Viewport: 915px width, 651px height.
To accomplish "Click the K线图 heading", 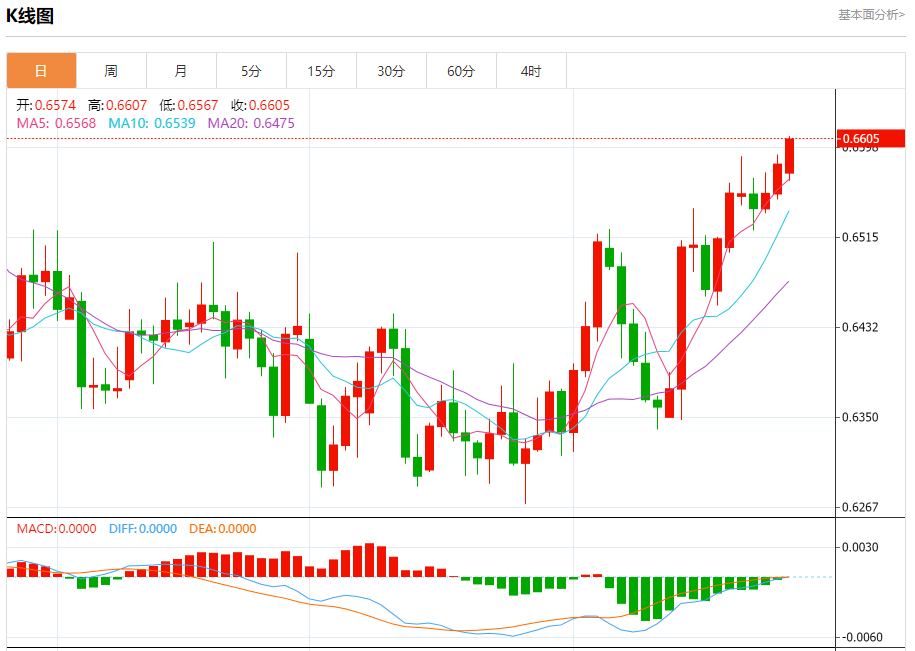I will tap(30, 16).
